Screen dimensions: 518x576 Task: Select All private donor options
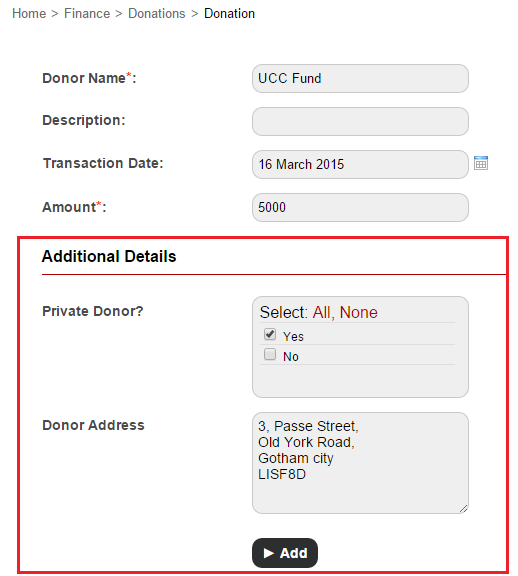(x=321, y=312)
